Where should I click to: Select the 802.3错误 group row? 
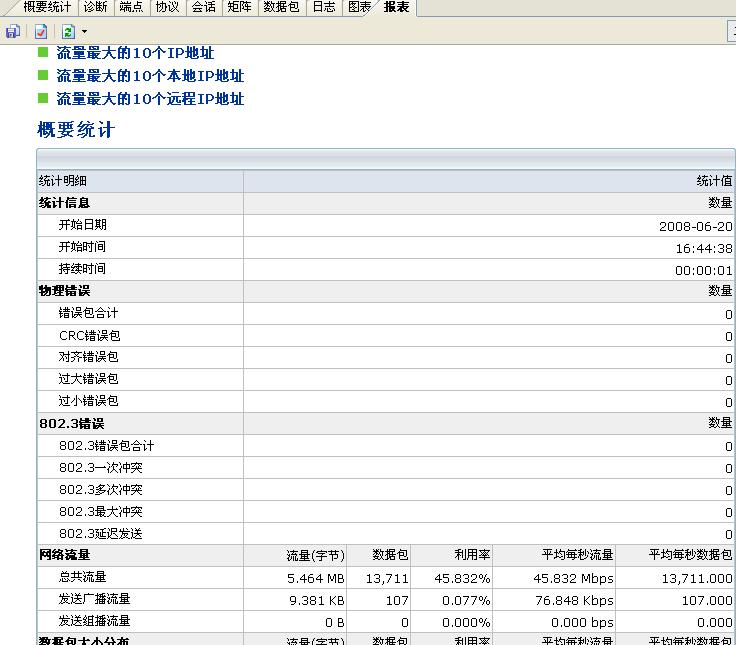385,423
